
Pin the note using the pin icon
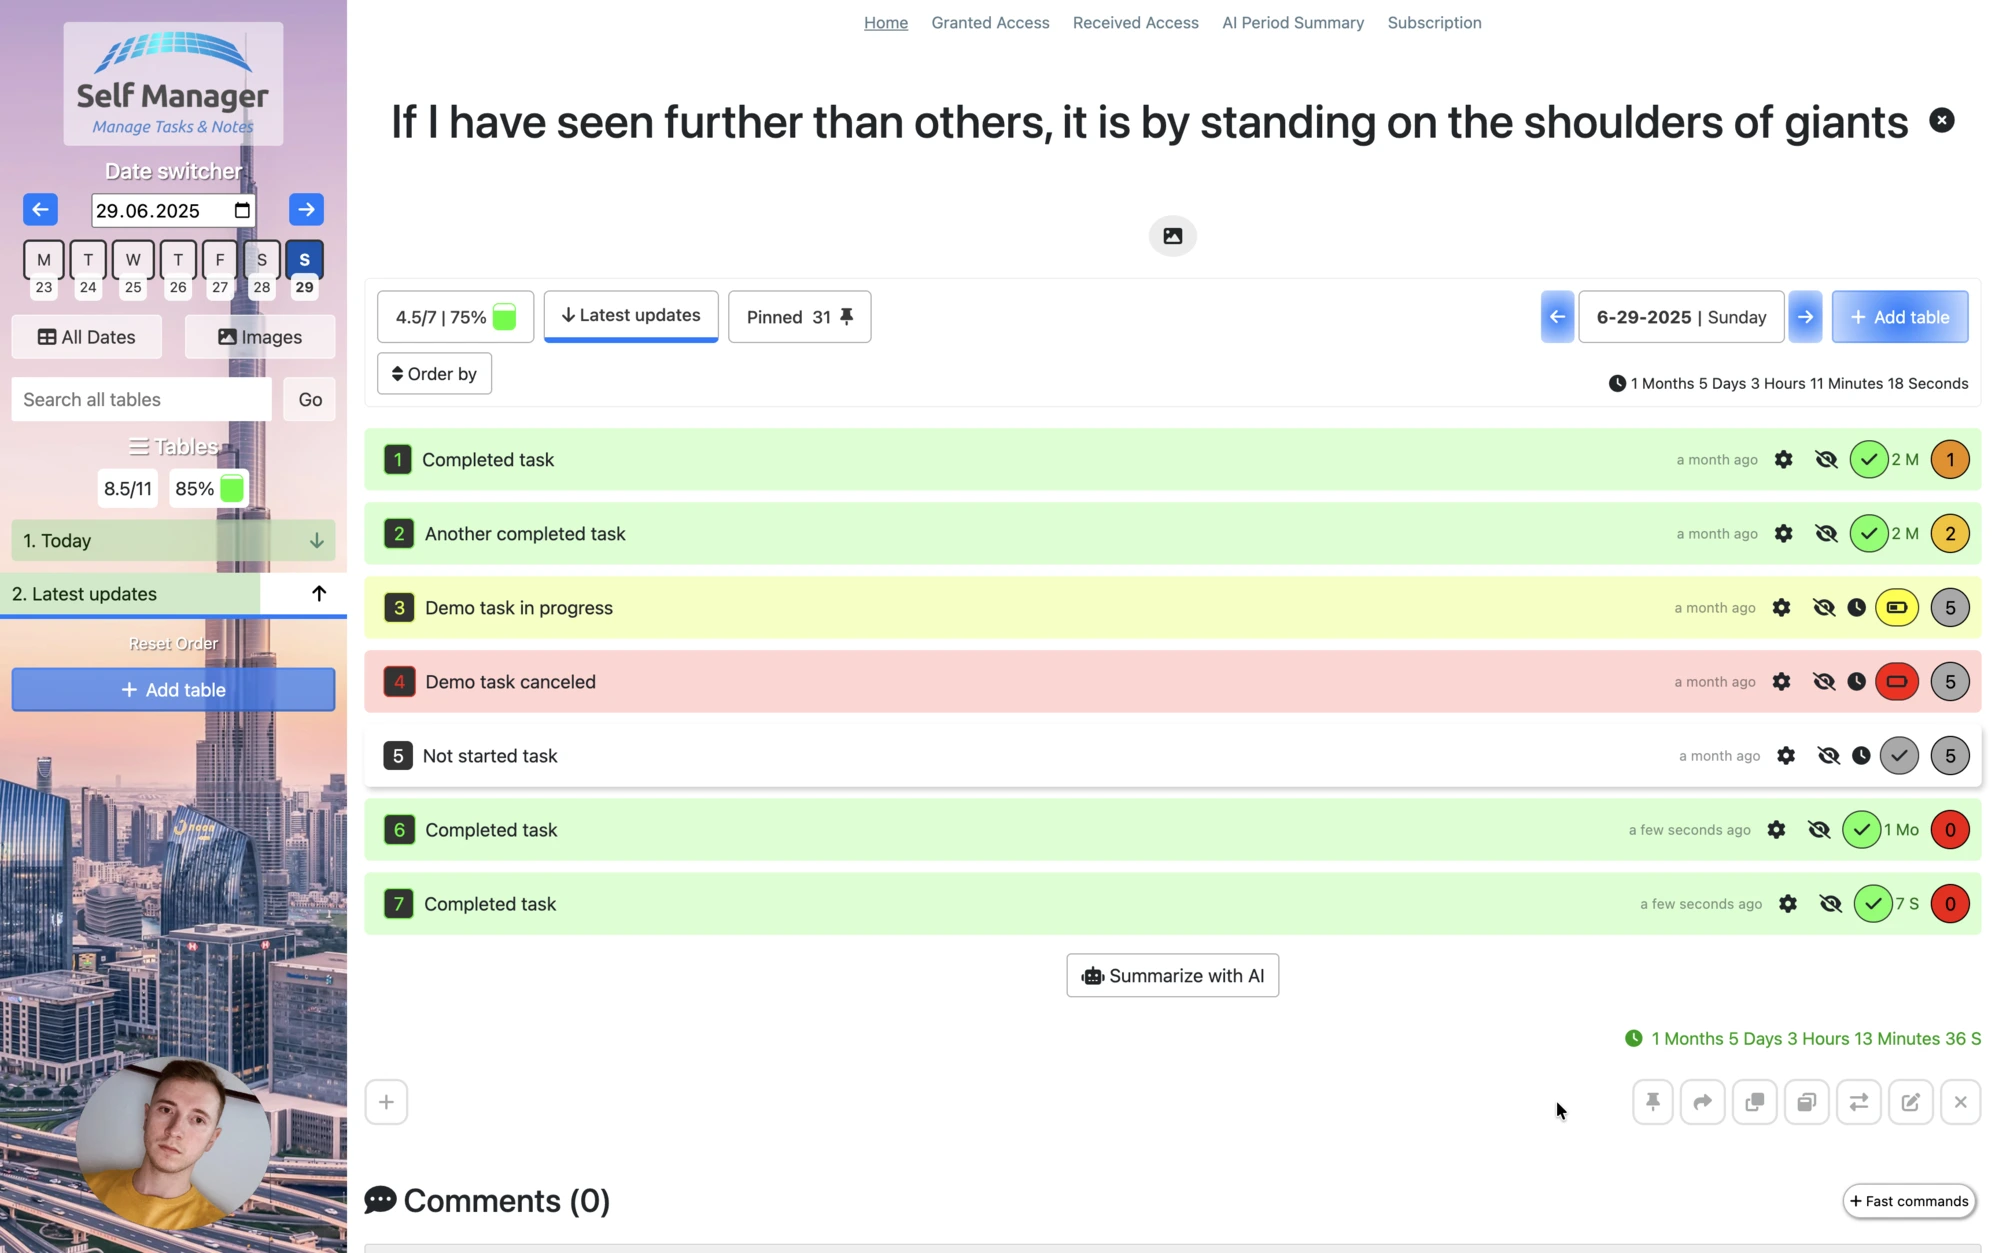point(1652,1101)
